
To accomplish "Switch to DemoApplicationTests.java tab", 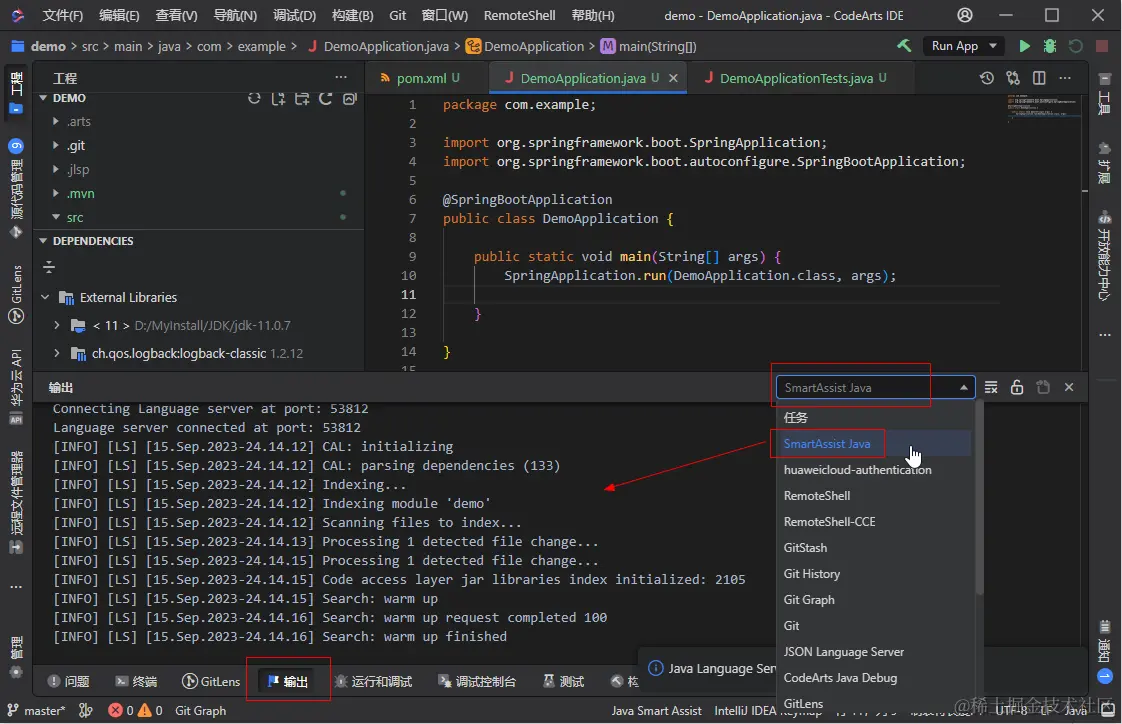I will tap(796, 78).
